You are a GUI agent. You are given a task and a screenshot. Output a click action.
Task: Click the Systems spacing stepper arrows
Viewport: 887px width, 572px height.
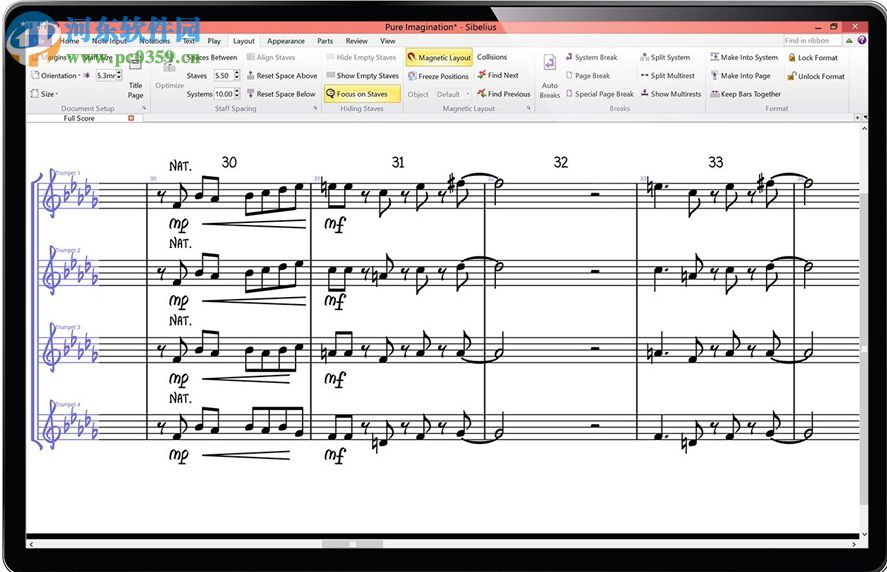coord(236,94)
